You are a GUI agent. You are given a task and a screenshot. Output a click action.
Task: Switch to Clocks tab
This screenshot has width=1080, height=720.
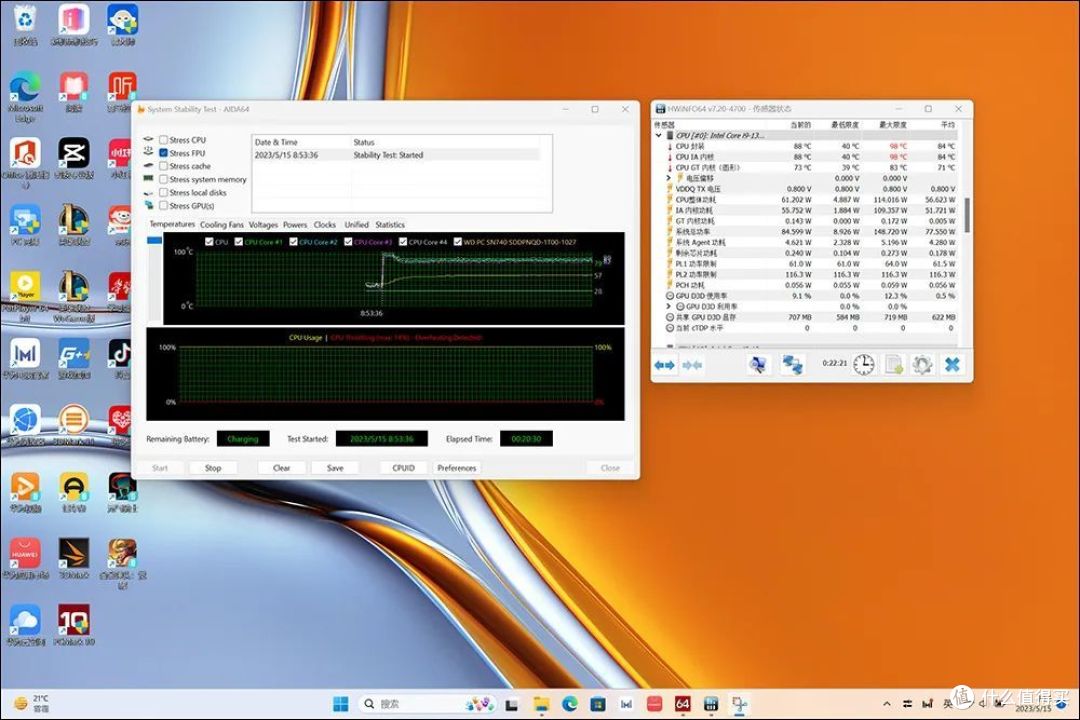(x=324, y=225)
